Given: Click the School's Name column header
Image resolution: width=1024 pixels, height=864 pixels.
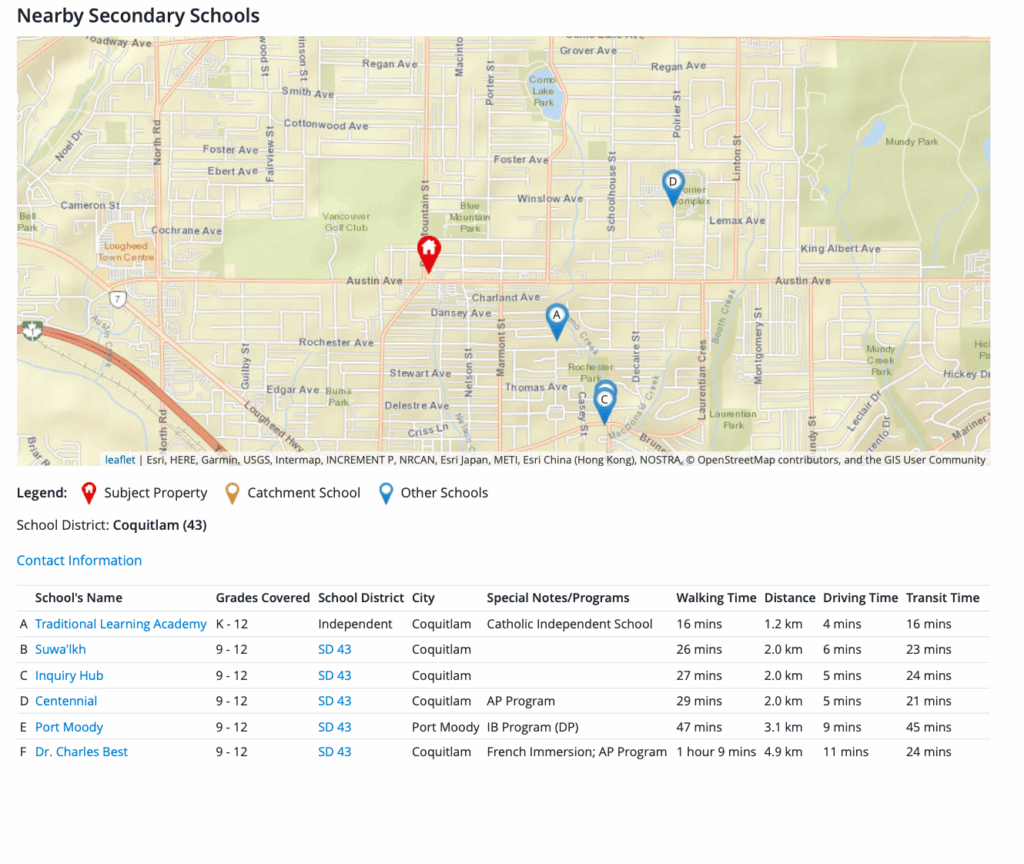Looking at the screenshot, I should 78,598.
